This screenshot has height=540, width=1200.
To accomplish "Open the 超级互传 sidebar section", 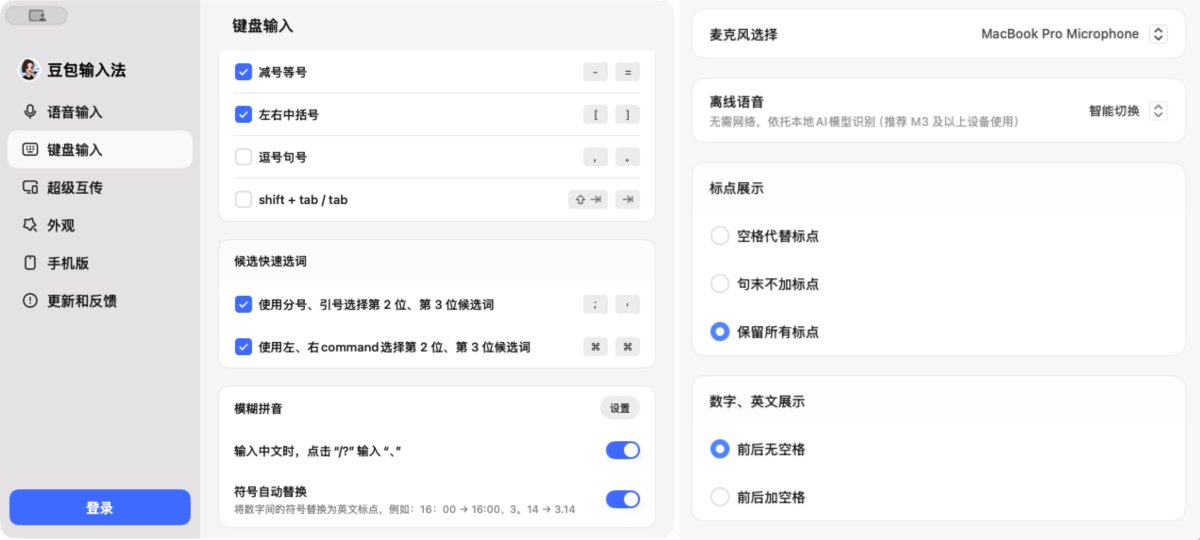I will click(100, 187).
